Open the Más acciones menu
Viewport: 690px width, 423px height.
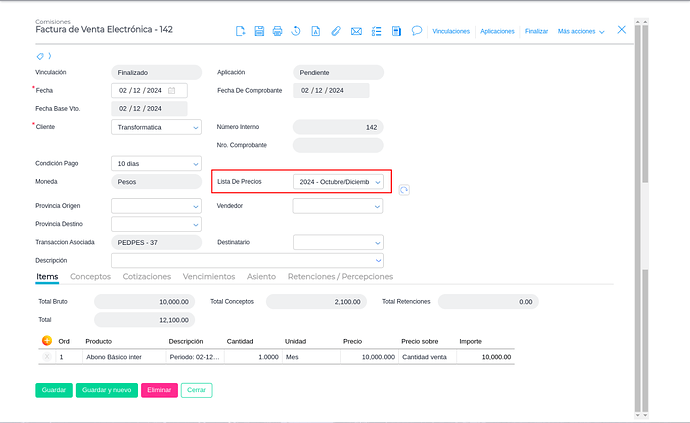point(581,31)
